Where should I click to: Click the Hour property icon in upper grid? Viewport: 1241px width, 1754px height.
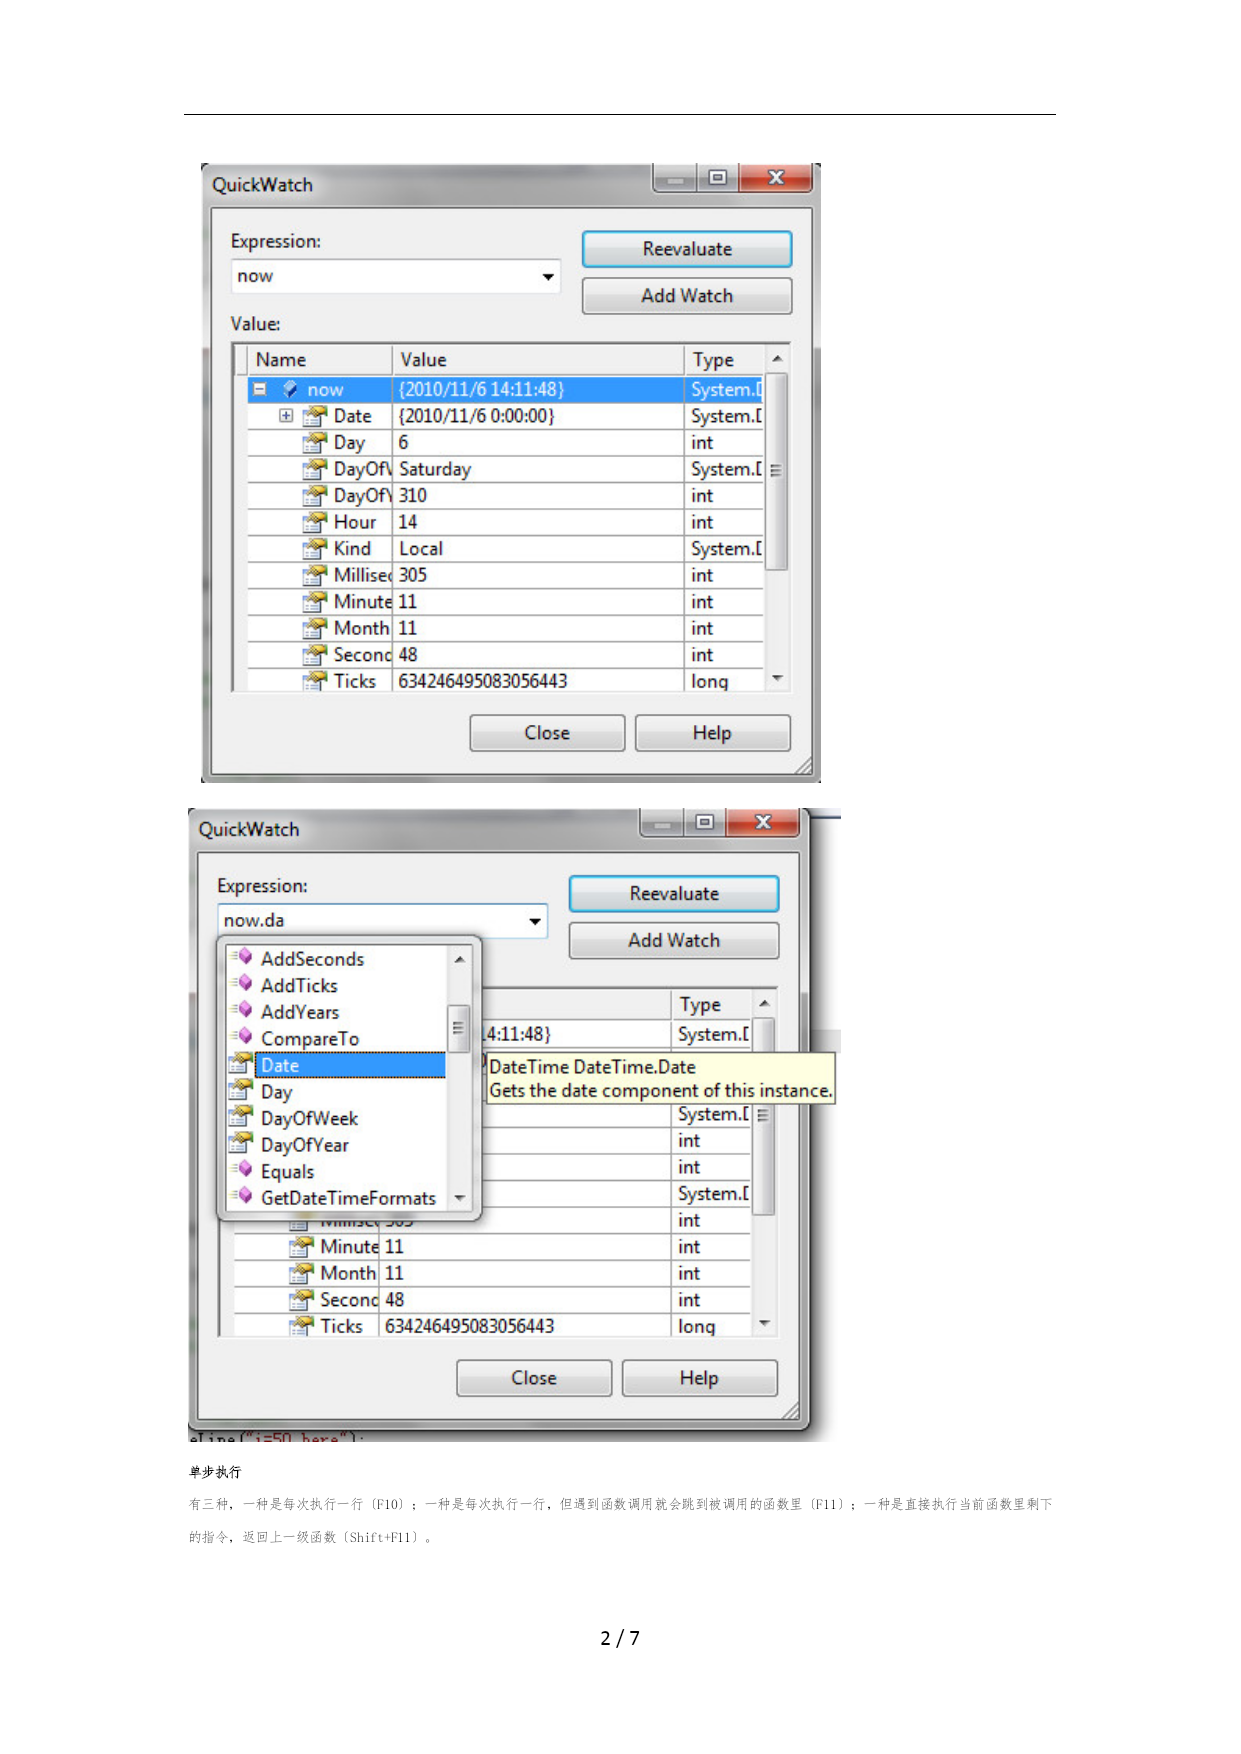315,522
